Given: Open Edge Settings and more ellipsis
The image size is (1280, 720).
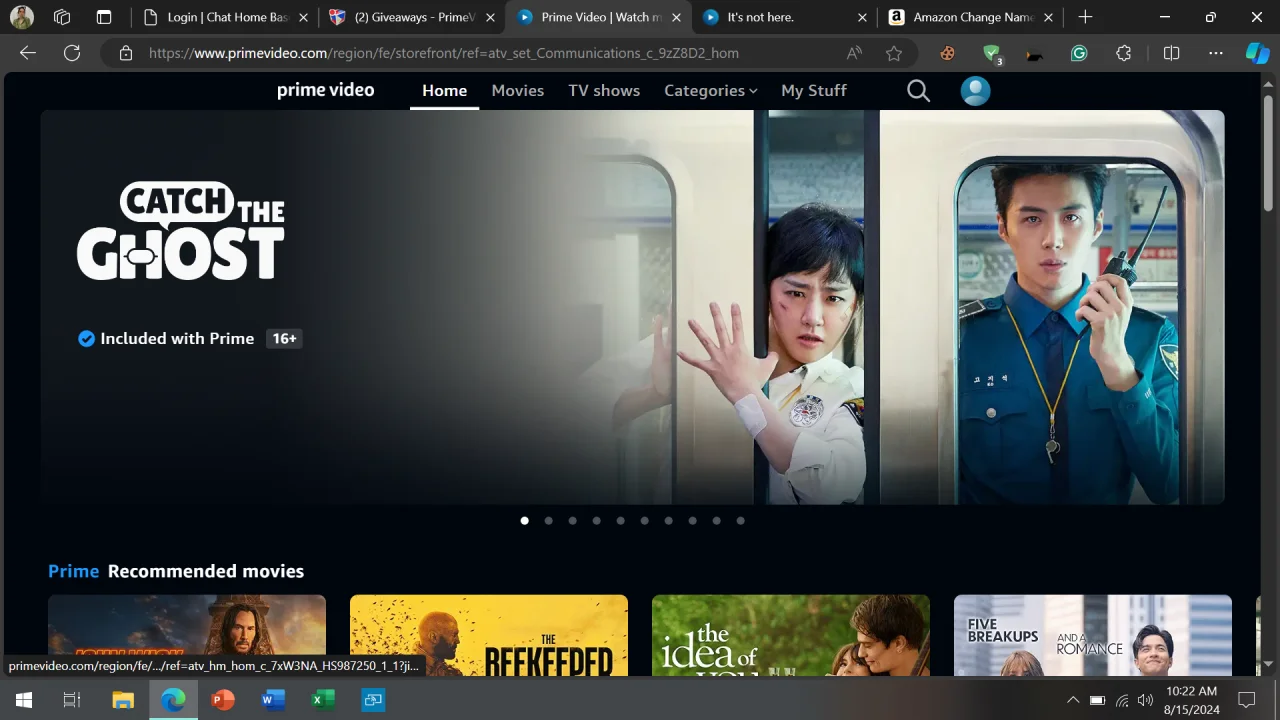Looking at the screenshot, I should click(1215, 53).
